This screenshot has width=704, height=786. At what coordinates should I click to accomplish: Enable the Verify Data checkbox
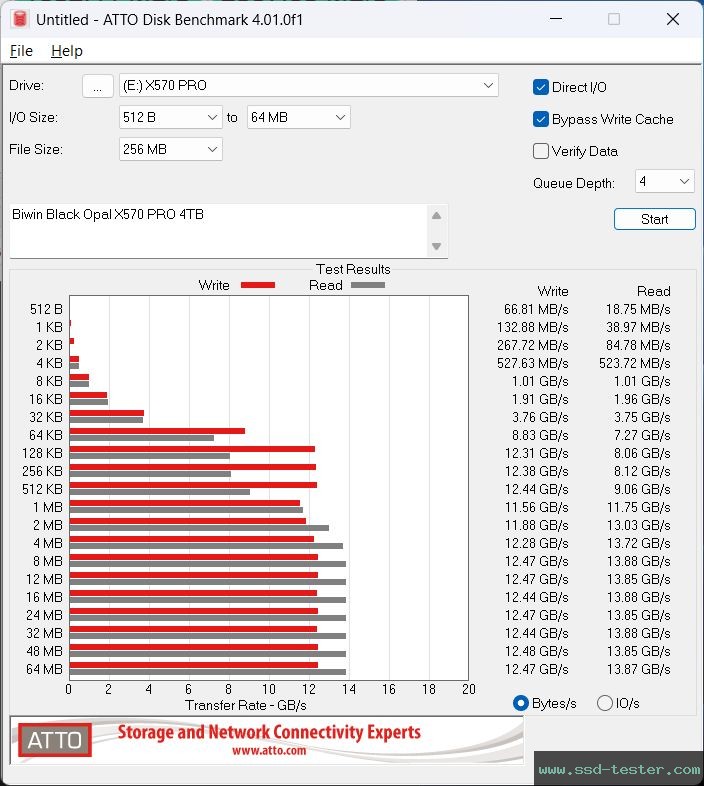541,151
